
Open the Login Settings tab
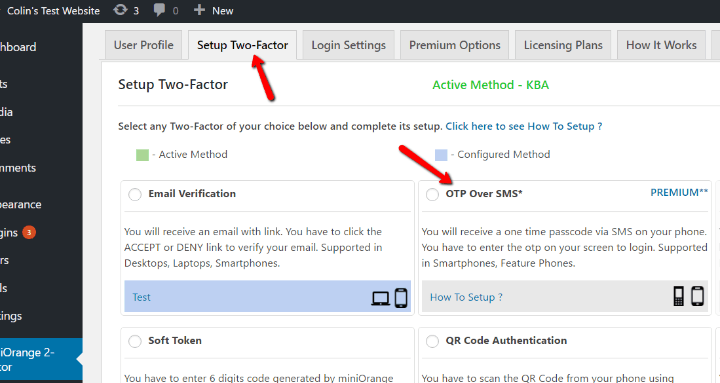[349, 45]
